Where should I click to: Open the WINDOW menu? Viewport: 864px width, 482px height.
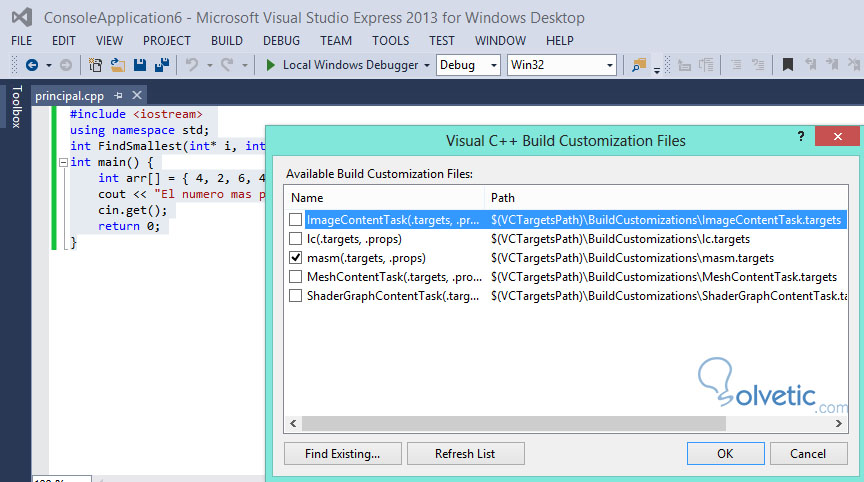500,41
